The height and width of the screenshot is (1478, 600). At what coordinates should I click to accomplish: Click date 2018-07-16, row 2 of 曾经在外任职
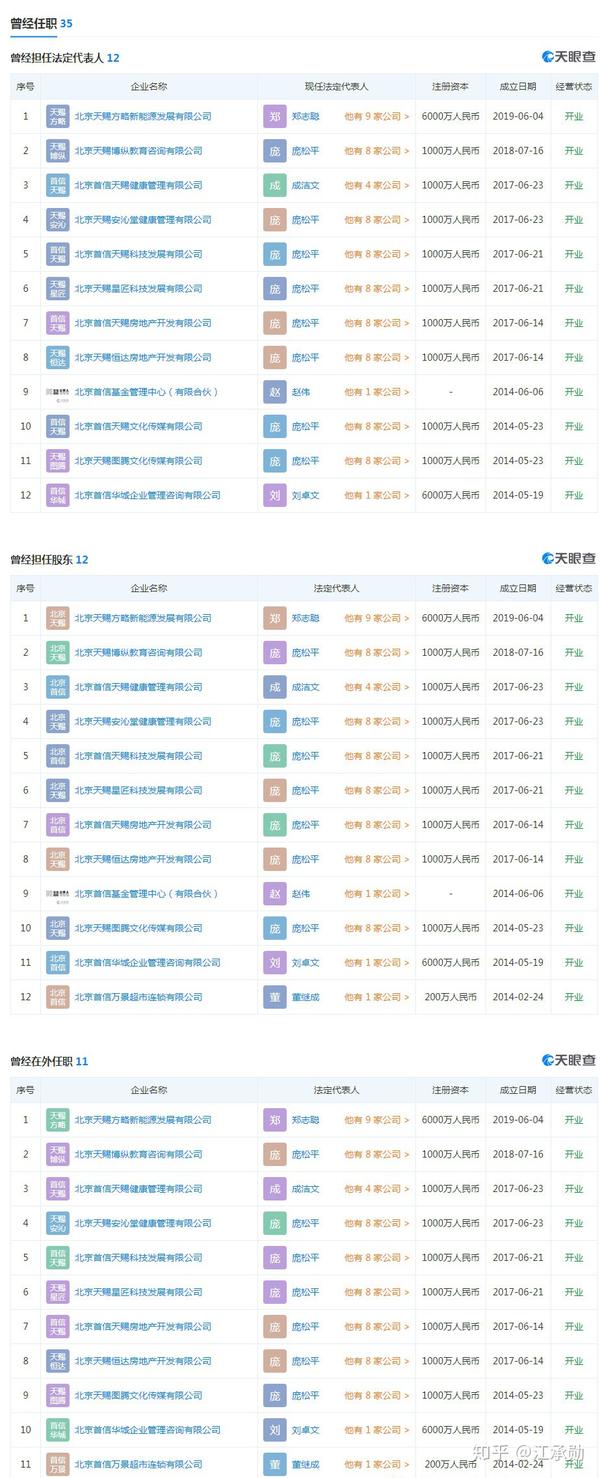click(x=518, y=1155)
